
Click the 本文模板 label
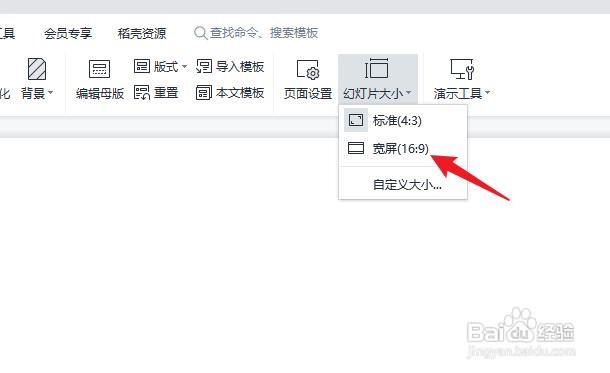point(240,93)
